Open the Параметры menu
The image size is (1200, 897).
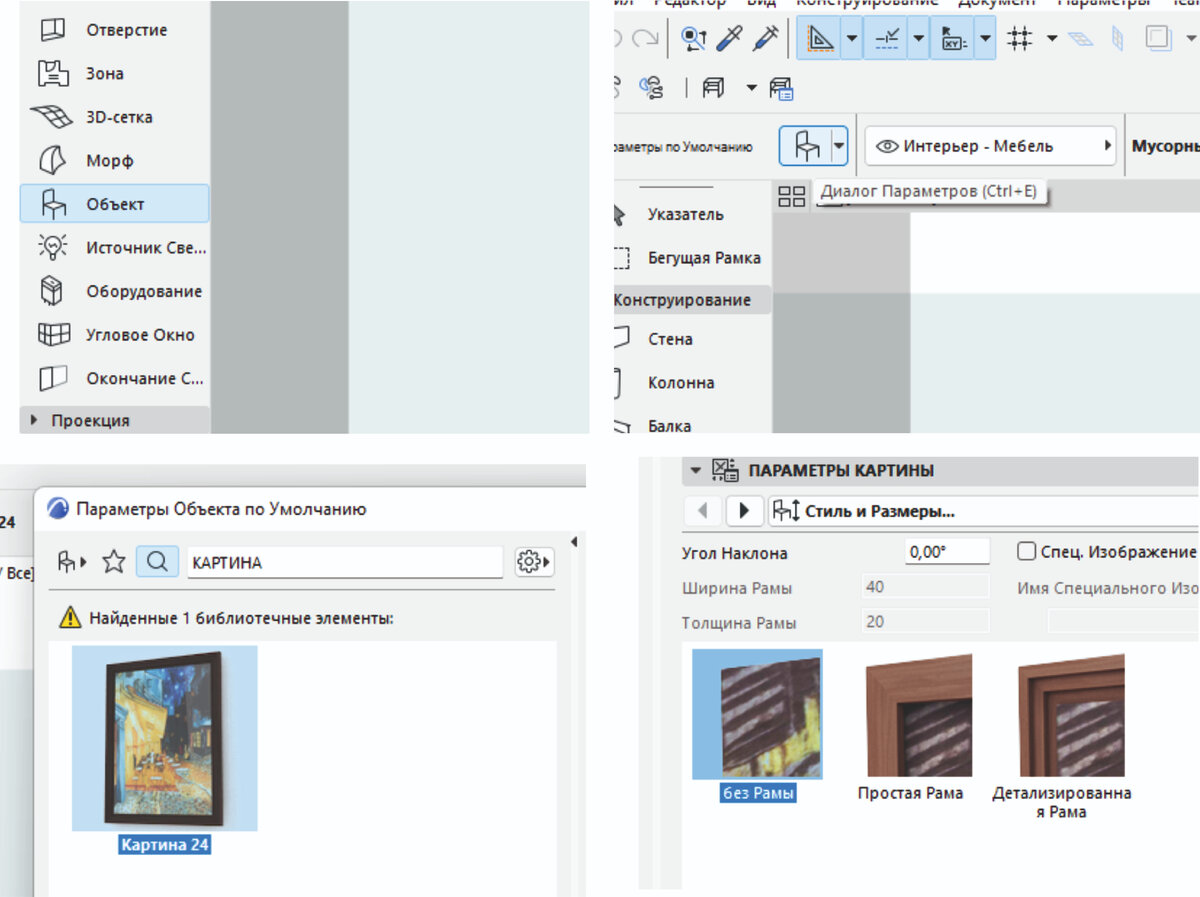[1103, 3]
